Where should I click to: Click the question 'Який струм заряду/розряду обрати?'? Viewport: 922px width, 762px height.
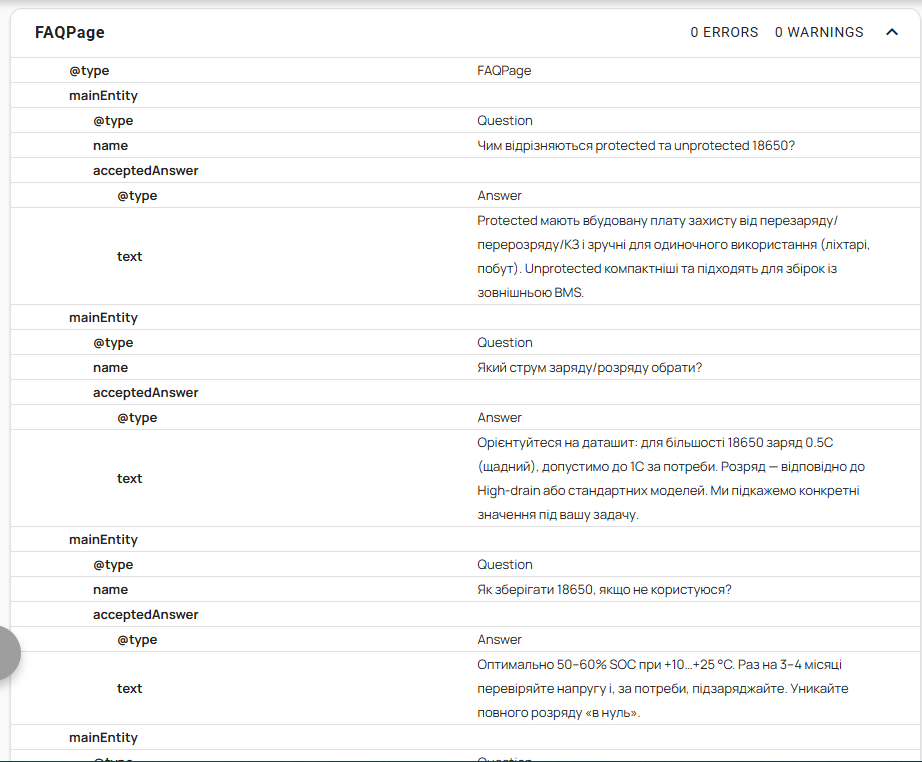589,367
